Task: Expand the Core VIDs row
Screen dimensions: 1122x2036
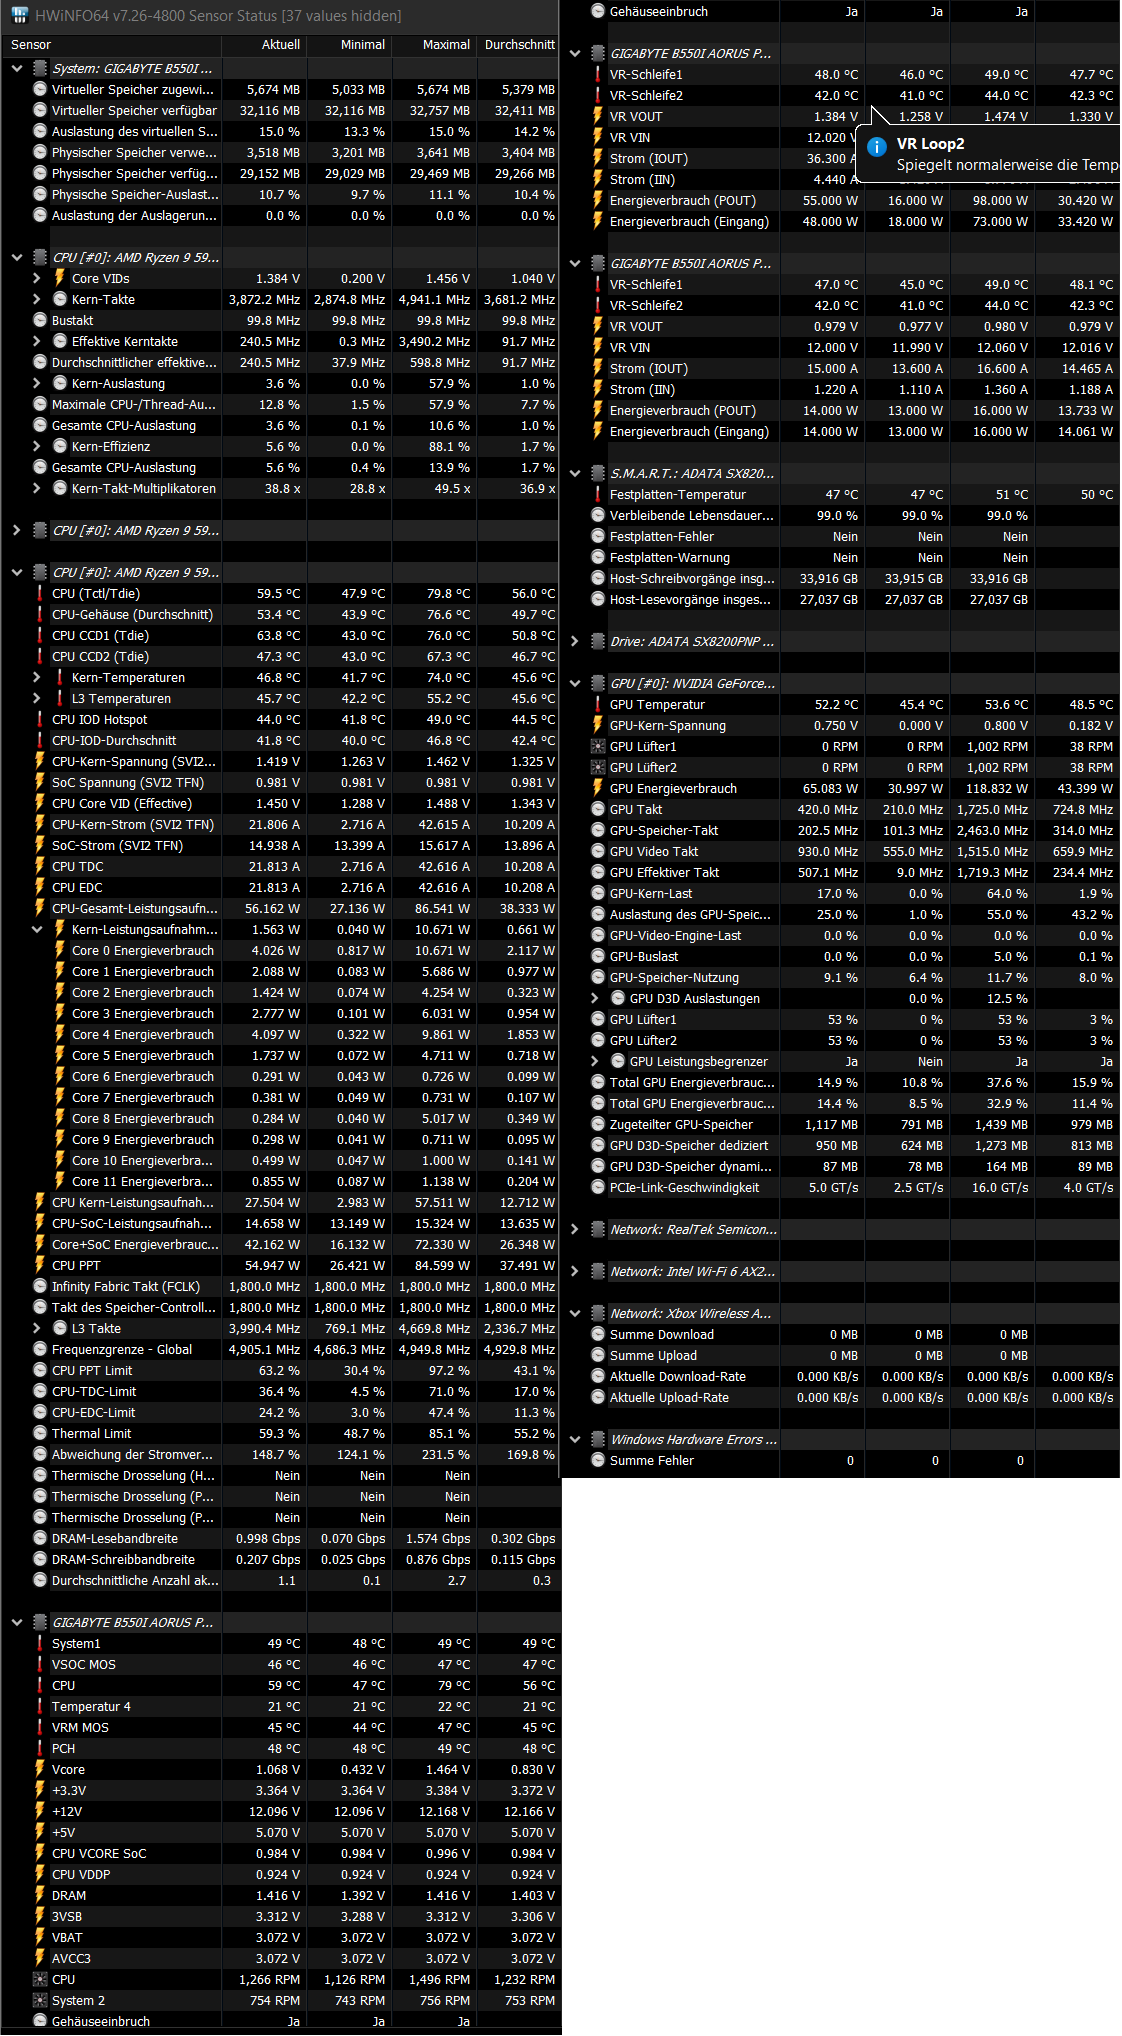Action: click(x=37, y=278)
